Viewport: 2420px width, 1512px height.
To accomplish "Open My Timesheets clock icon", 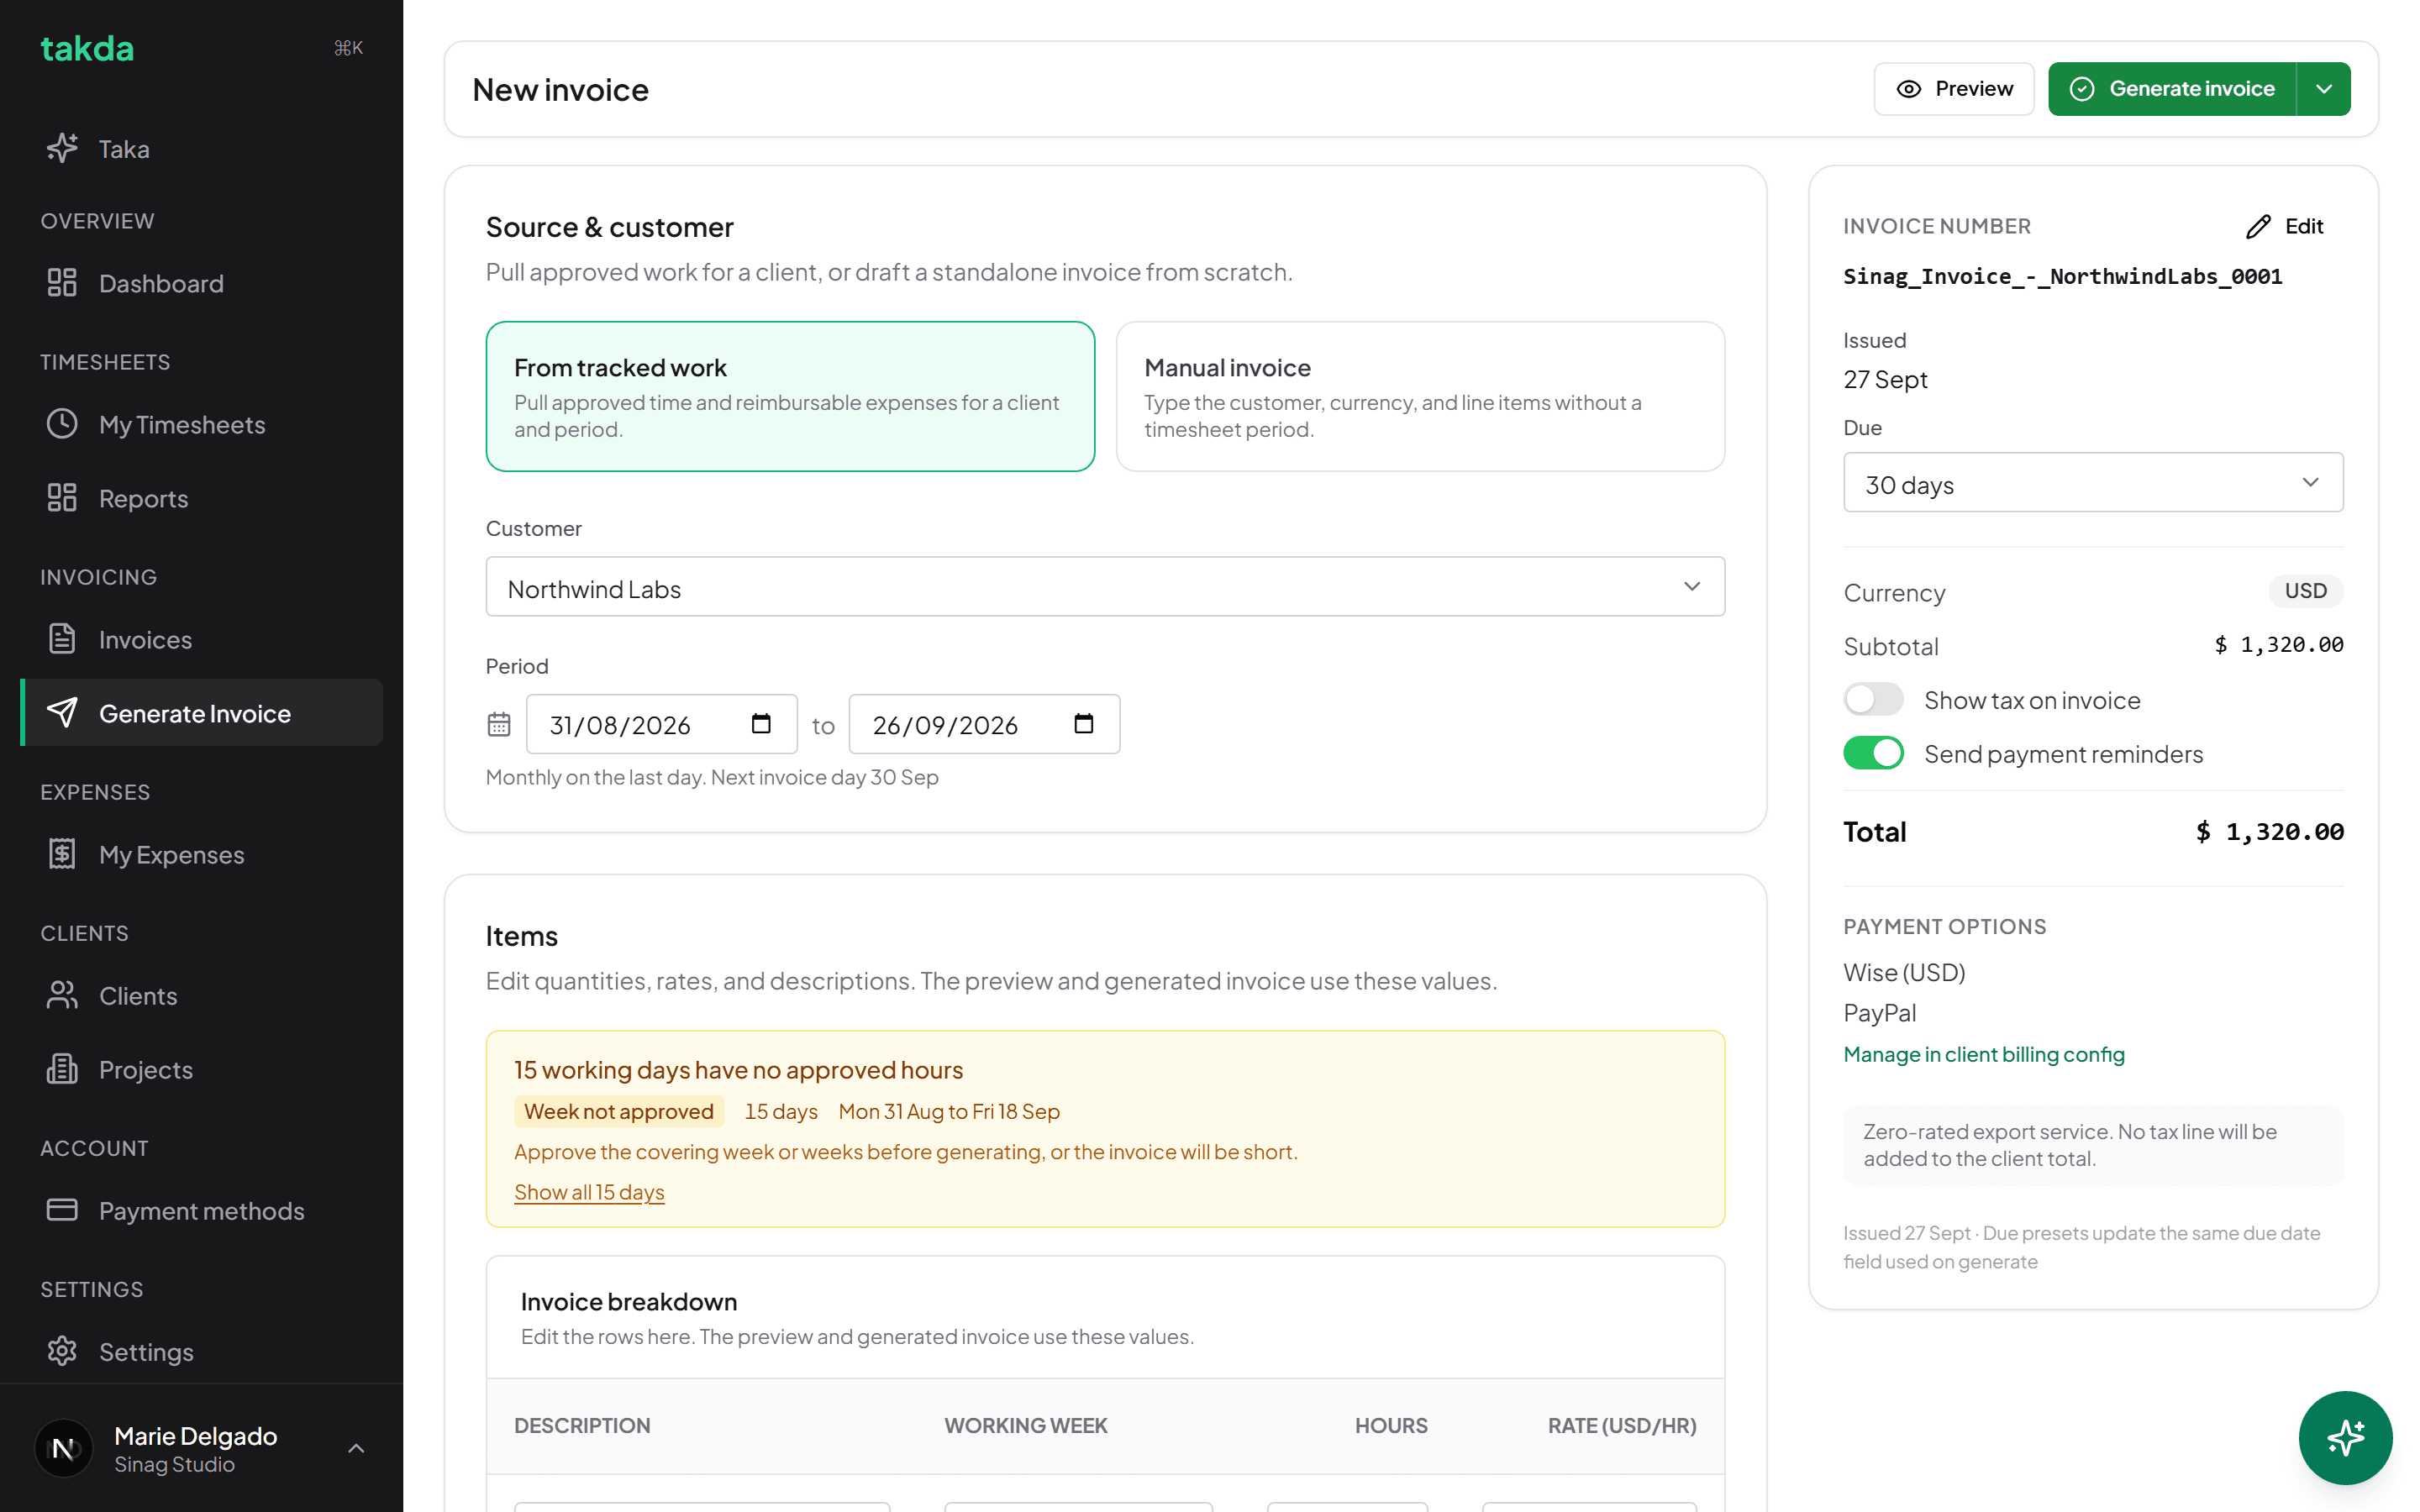I will click(62, 424).
